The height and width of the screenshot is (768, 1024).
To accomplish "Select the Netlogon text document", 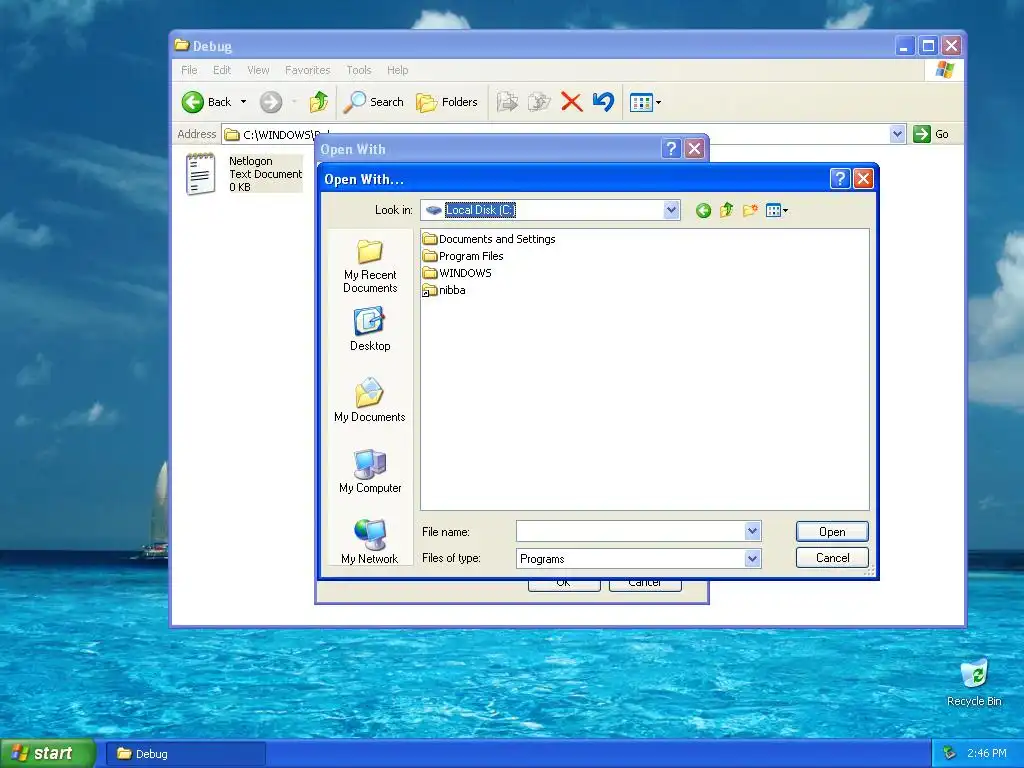I will tap(244, 174).
